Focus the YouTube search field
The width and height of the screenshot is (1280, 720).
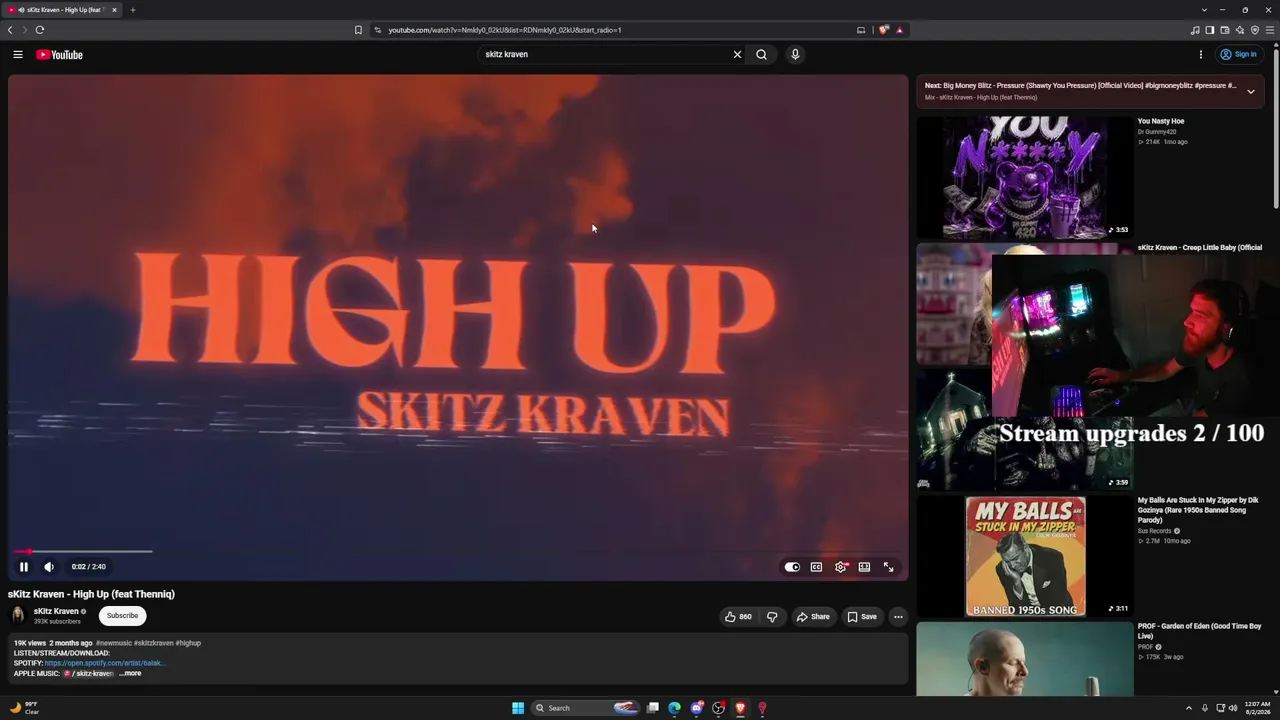(x=605, y=55)
